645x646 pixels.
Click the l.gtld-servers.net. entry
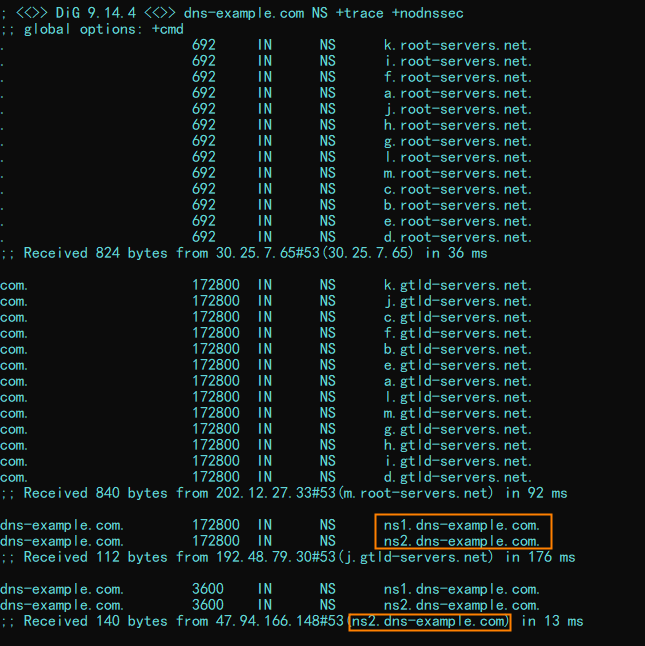click(458, 397)
